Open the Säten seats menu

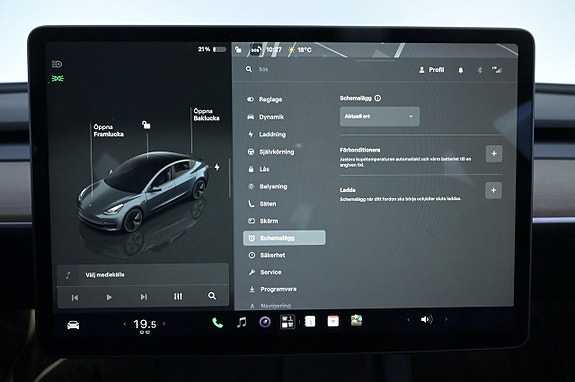pyautogui.click(x=262, y=203)
